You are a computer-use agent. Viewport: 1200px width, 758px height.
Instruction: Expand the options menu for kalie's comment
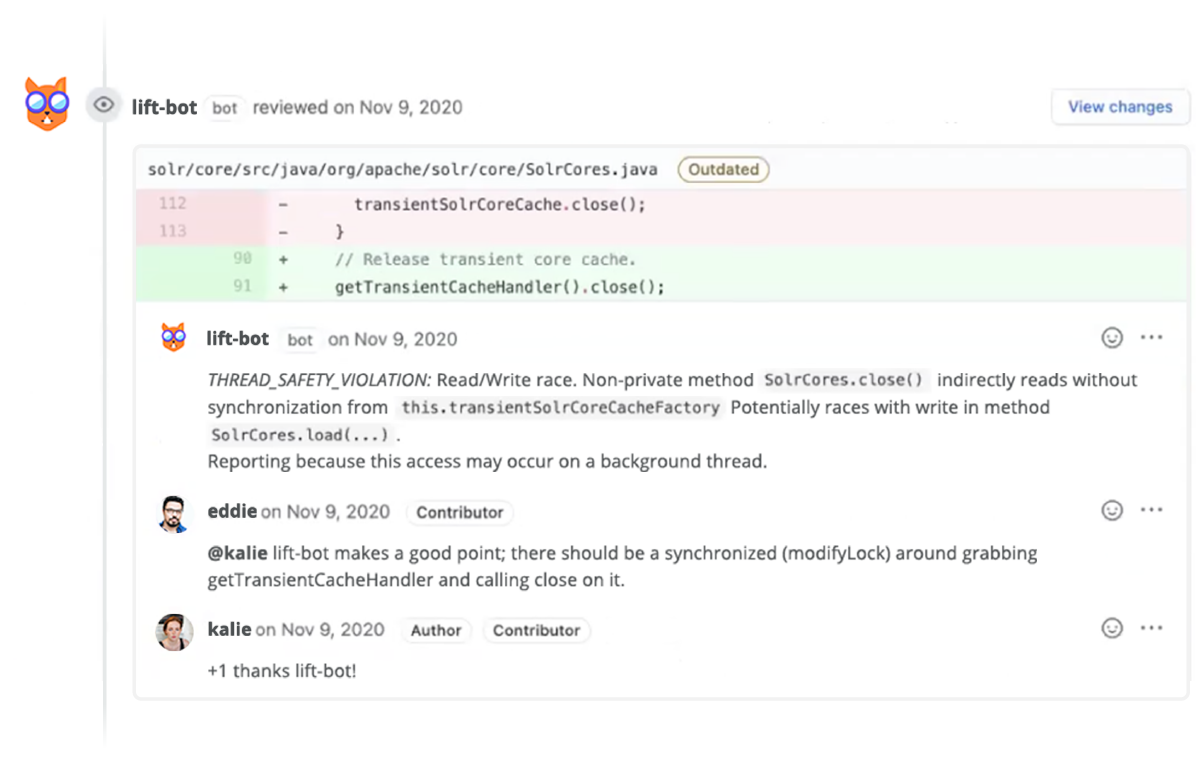[x=1151, y=629]
